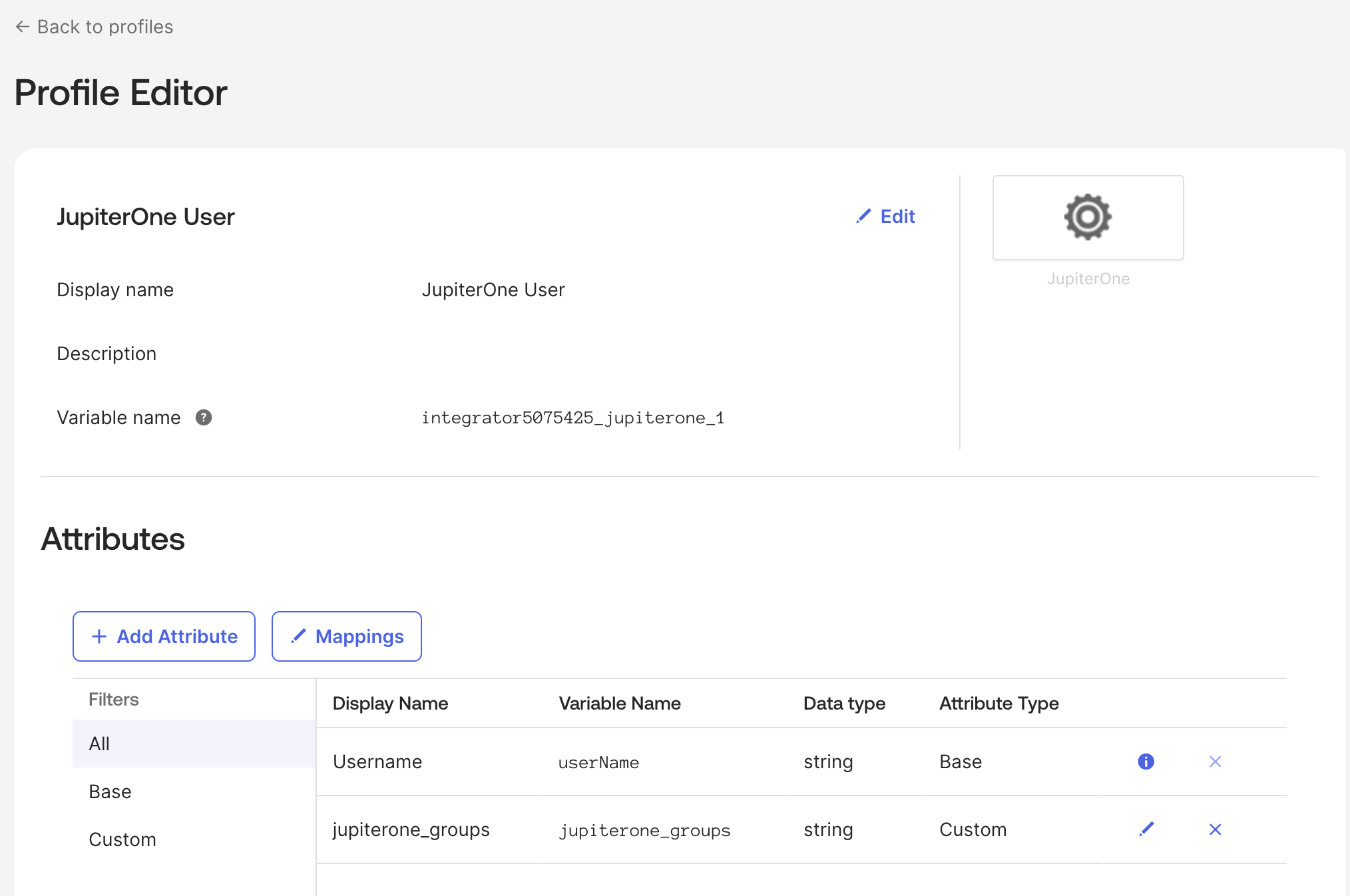
Task: Click the Description field label
Action: (107, 354)
